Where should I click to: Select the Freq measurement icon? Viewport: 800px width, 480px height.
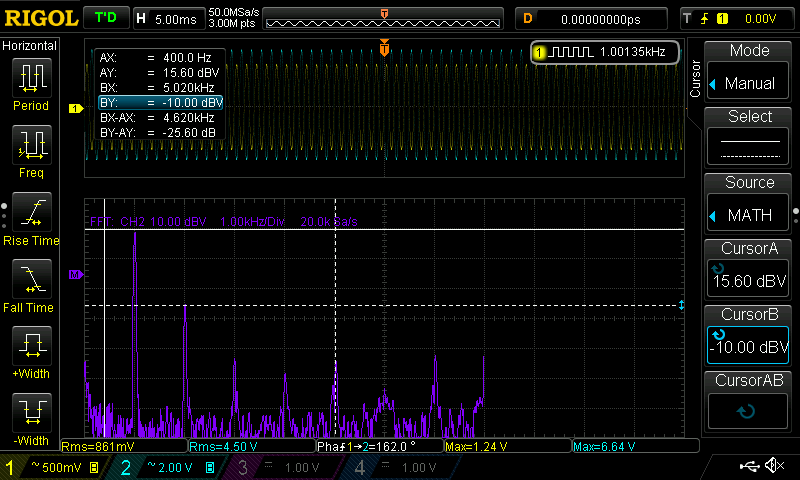[32, 144]
